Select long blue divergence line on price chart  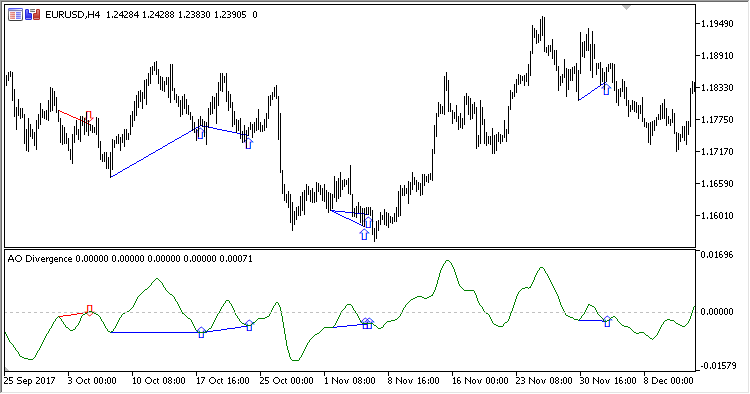point(155,152)
